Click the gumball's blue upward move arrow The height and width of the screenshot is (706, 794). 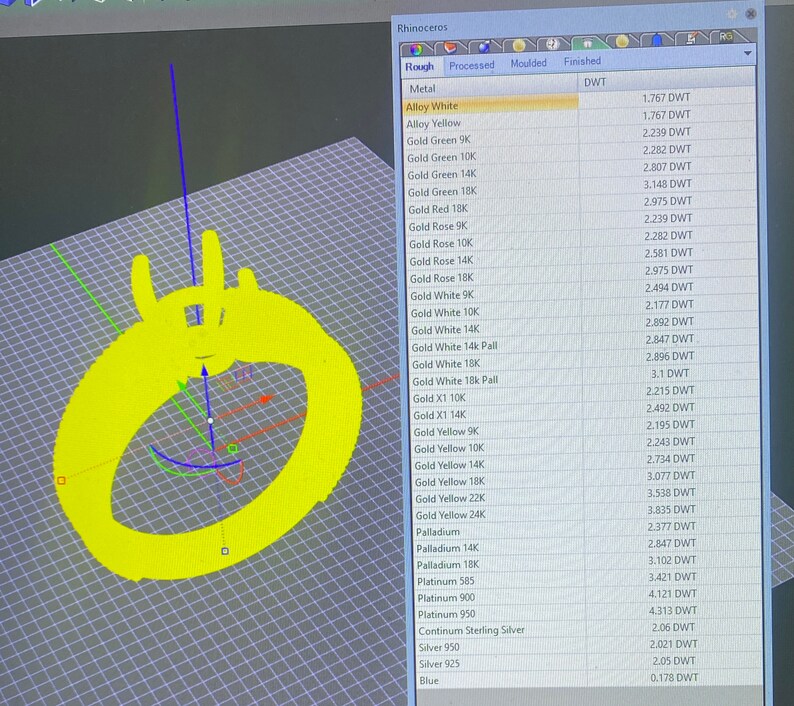(x=205, y=370)
